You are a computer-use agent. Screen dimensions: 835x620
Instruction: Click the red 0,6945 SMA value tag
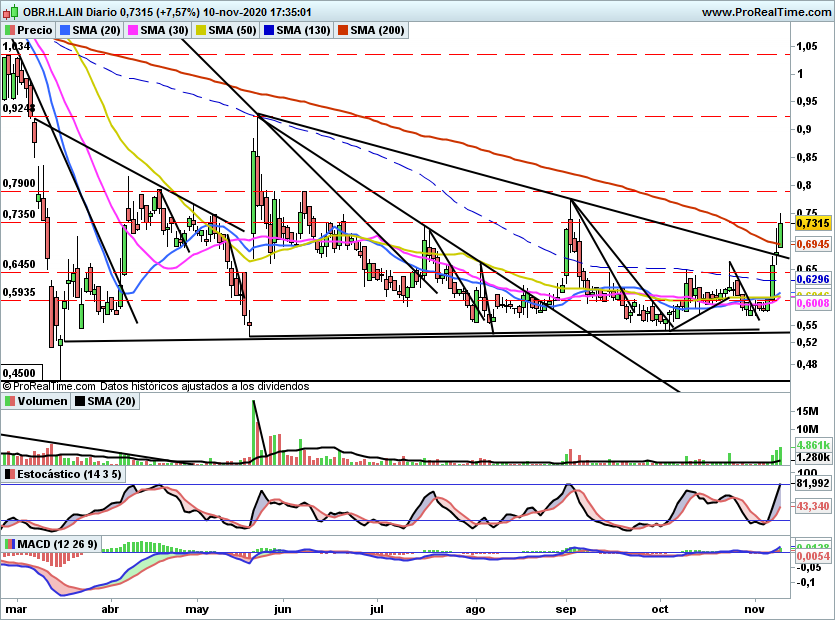tap(813, 244)
